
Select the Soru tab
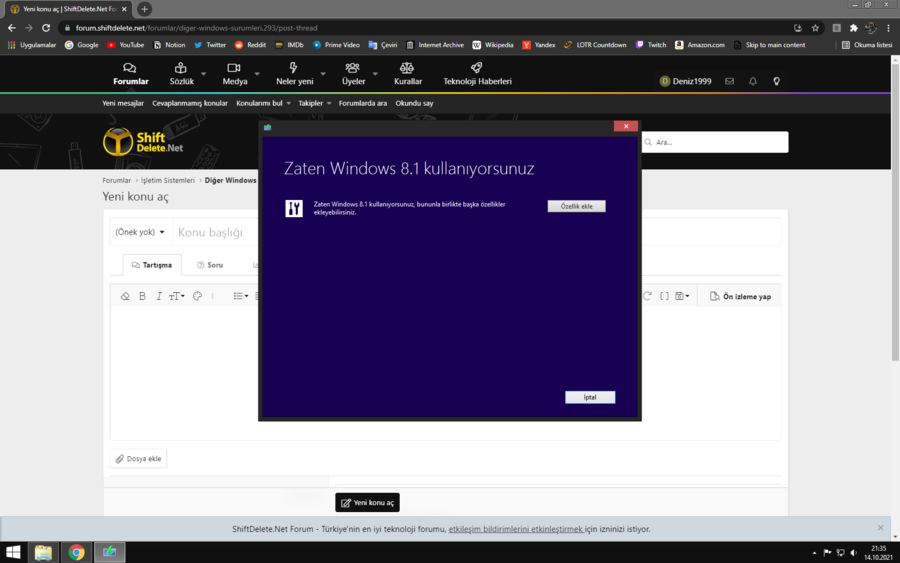coord(210,265)
